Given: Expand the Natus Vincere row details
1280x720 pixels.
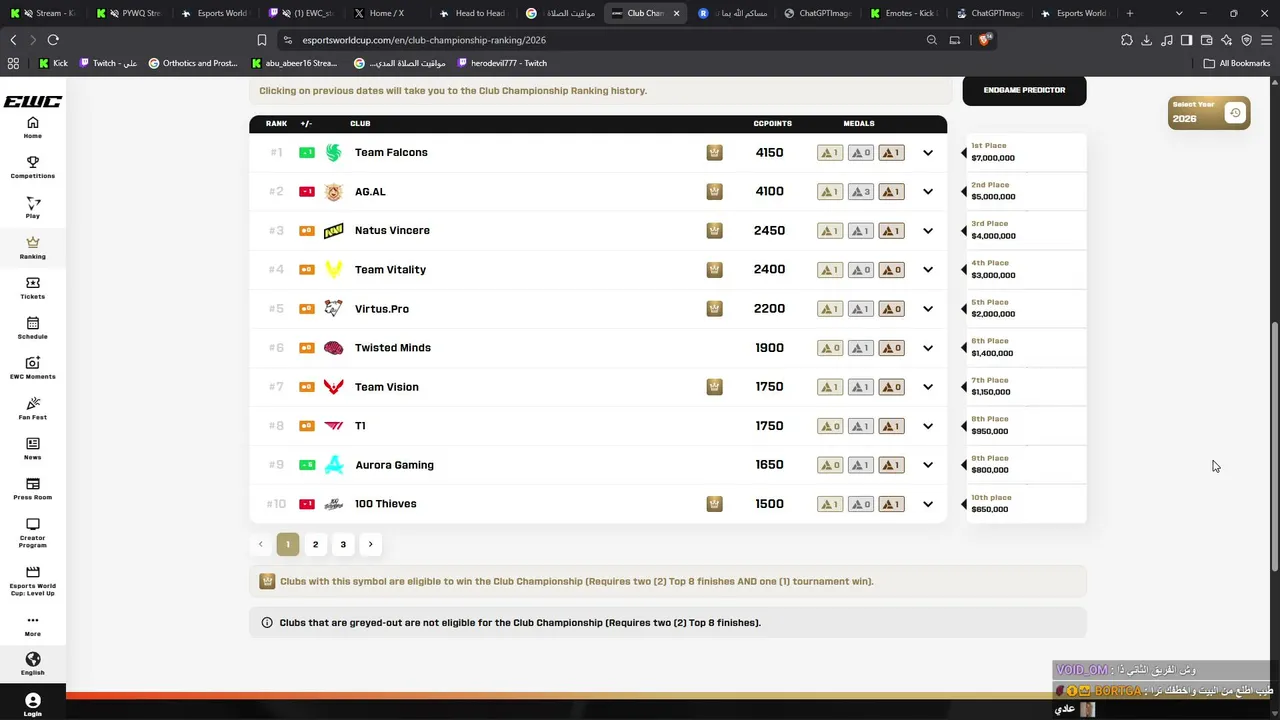Looking at the screenshot, I should [x=928, y=231].
